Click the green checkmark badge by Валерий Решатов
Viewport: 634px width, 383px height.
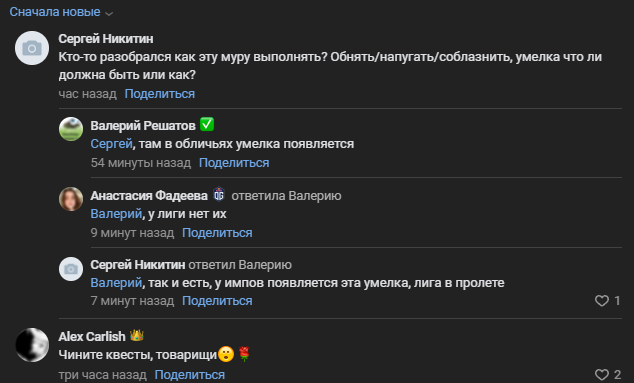207,124
